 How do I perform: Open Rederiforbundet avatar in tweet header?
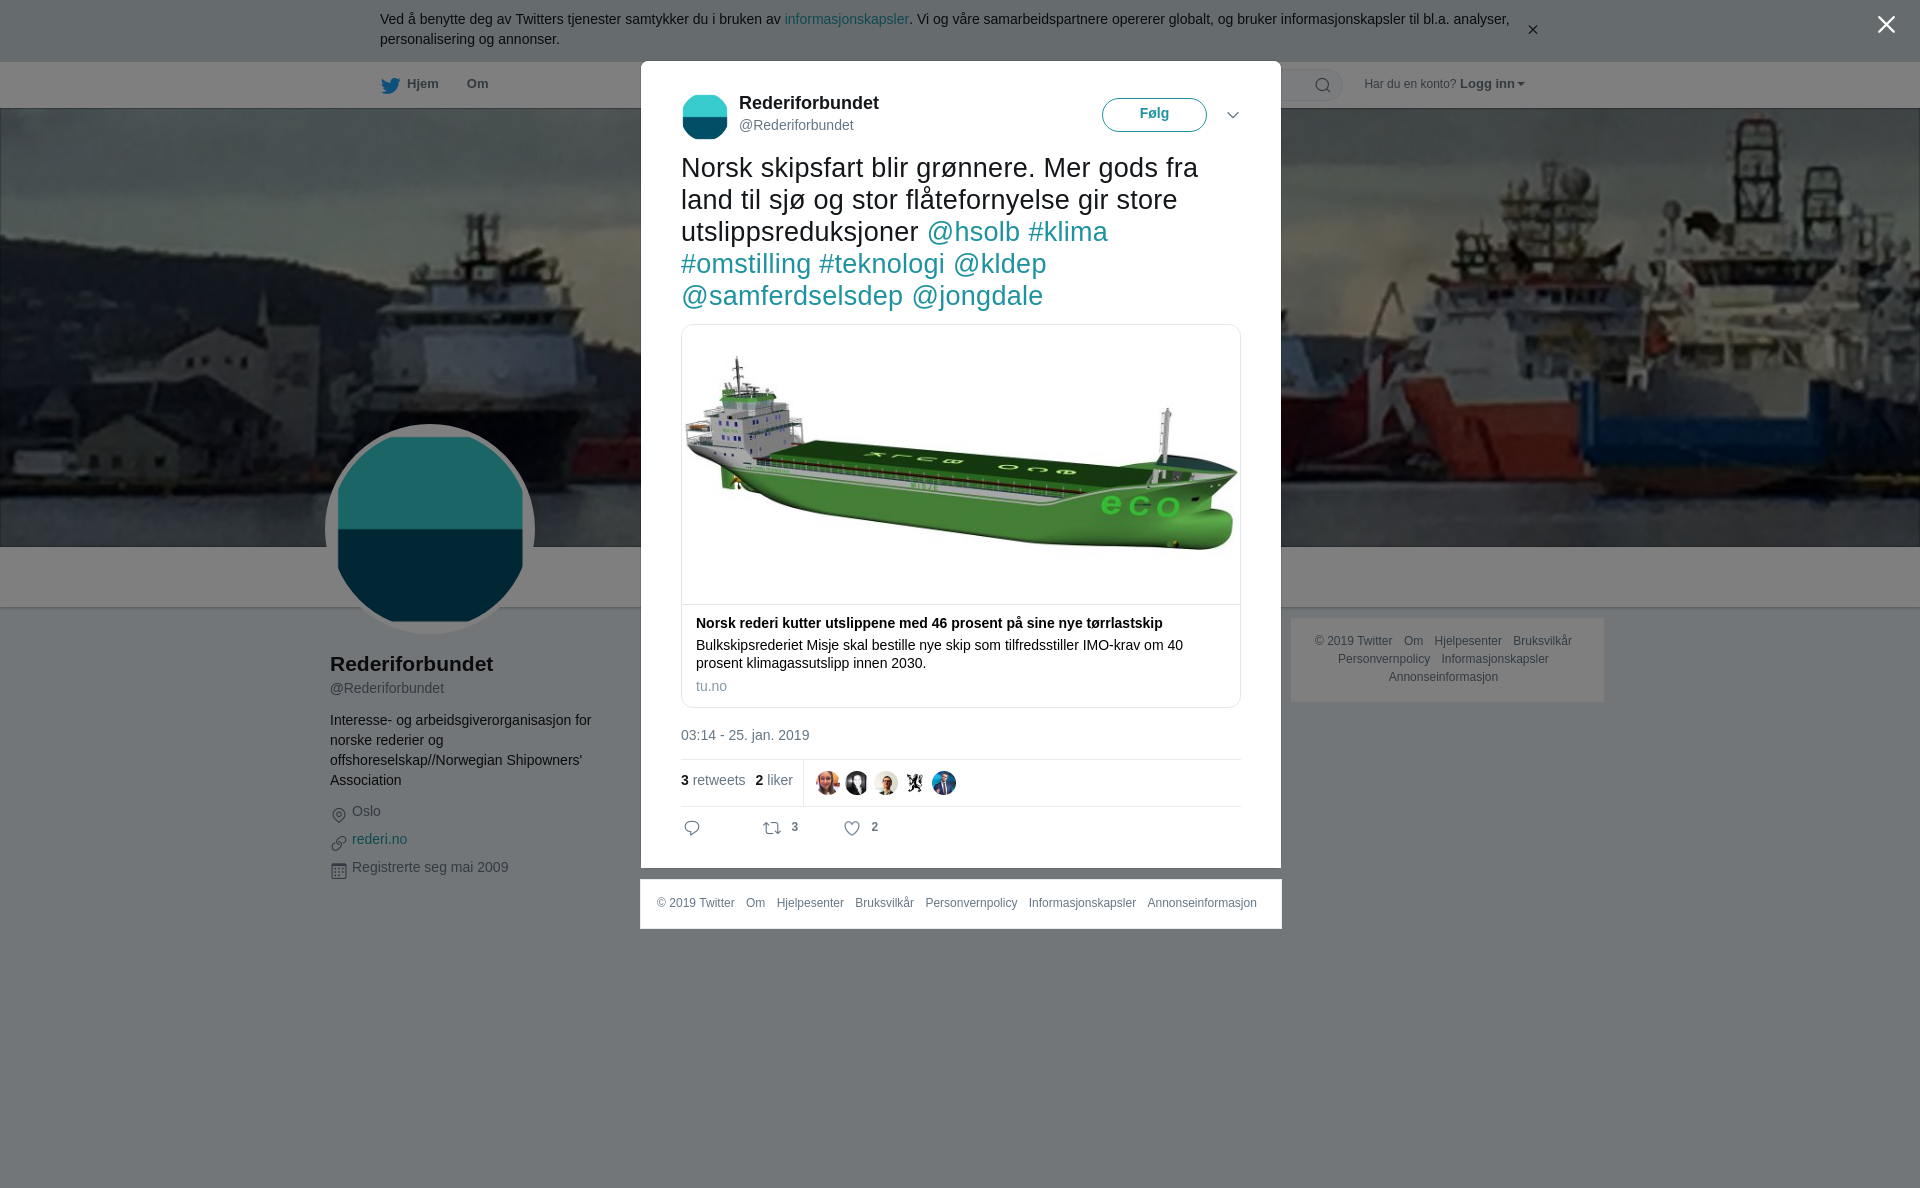point(705,116)
